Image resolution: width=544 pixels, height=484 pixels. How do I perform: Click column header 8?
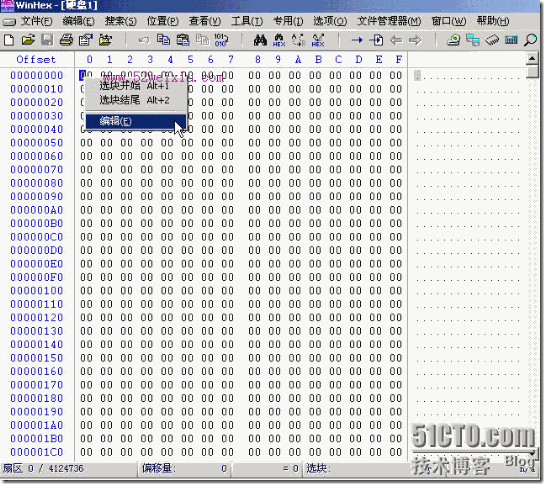tap(257, 59)
